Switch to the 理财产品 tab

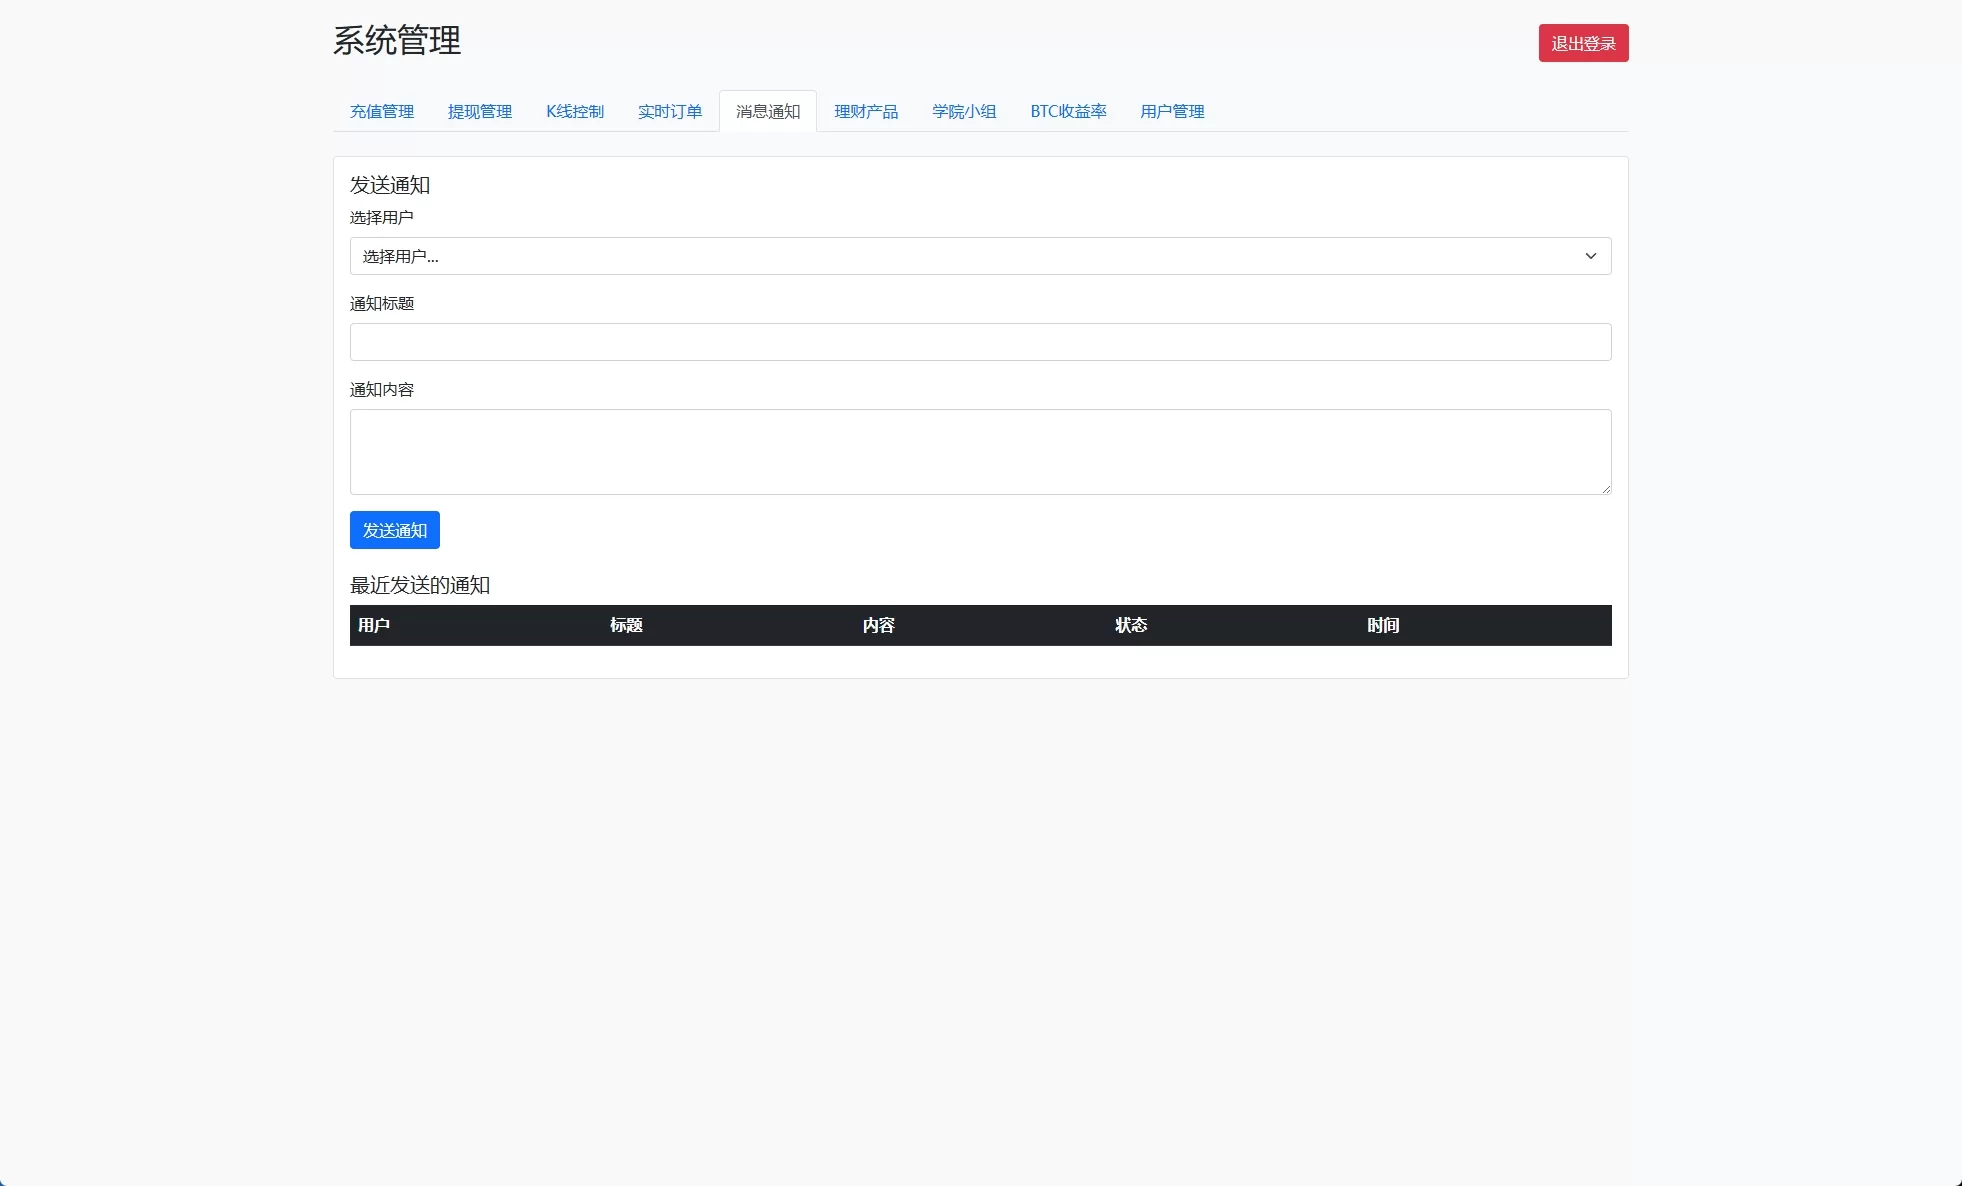click(866, 111)
